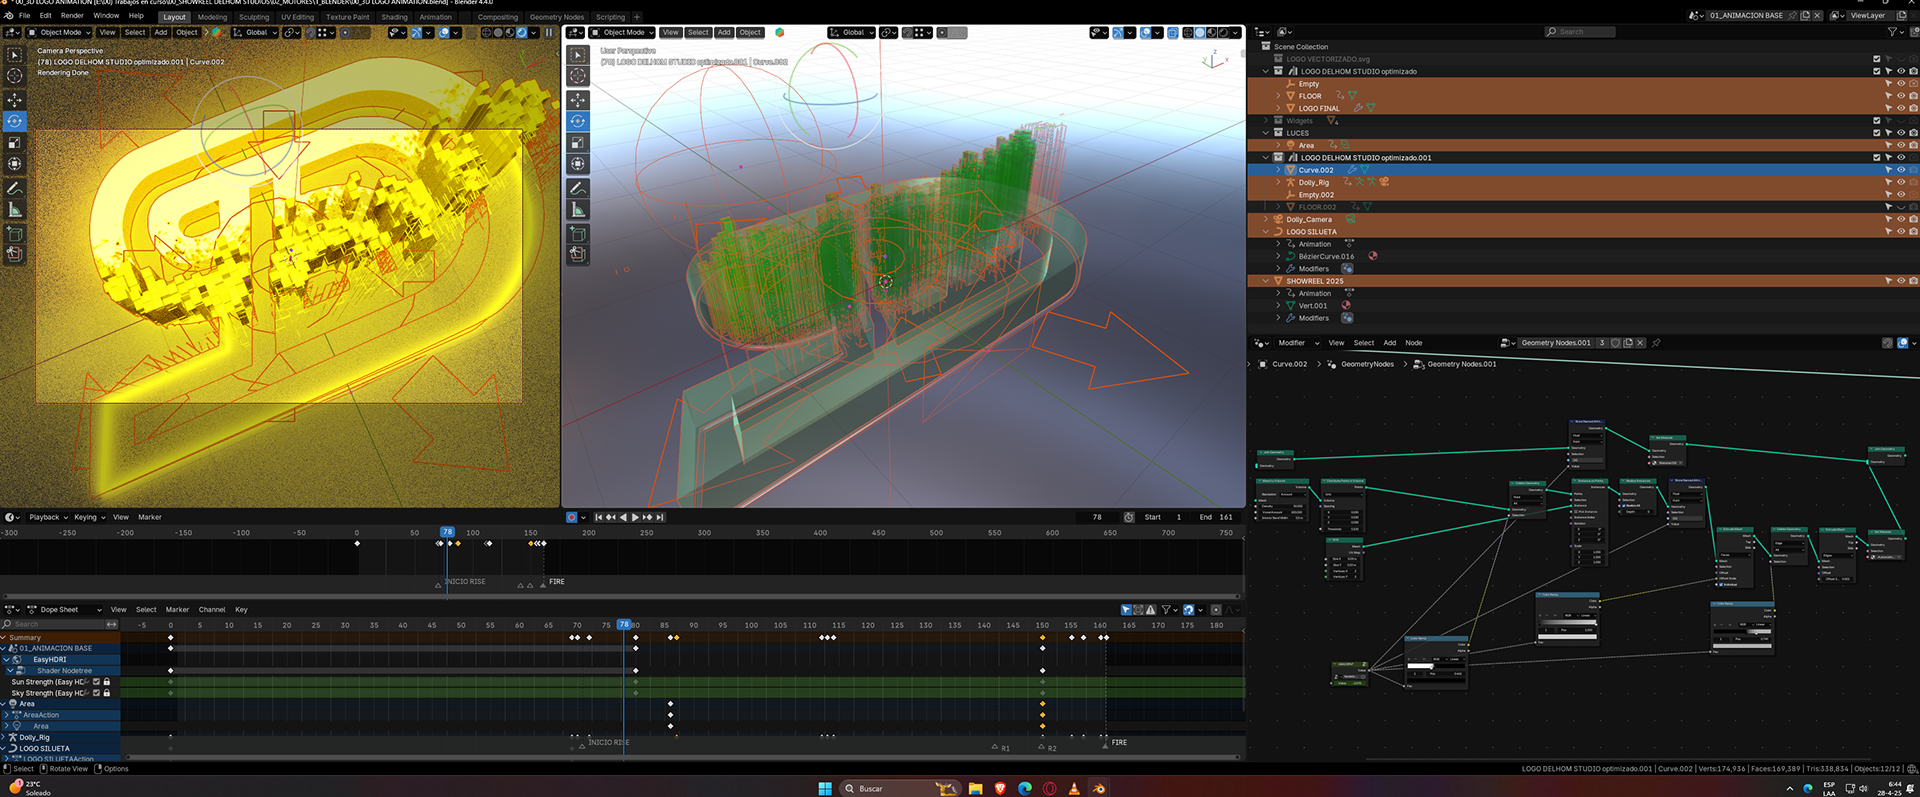Select the Annotate tool in the camera viewport
Screen dimensions: 1920x797
(x=15, y=188)
